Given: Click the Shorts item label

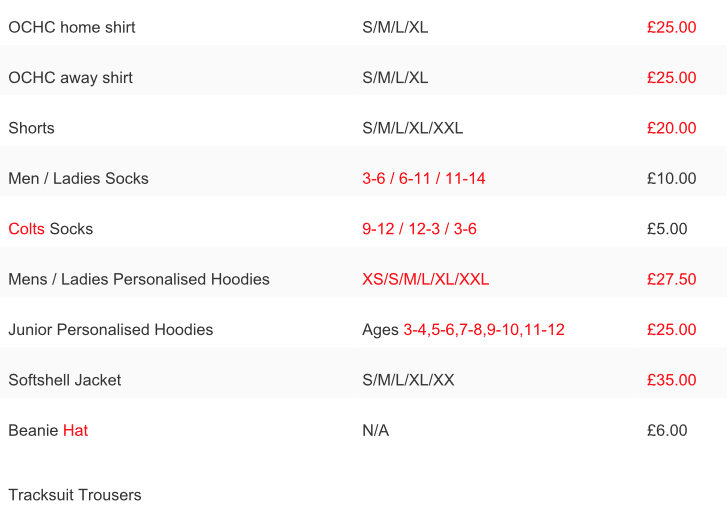Looking at the screenshot, I should (32, 128).
